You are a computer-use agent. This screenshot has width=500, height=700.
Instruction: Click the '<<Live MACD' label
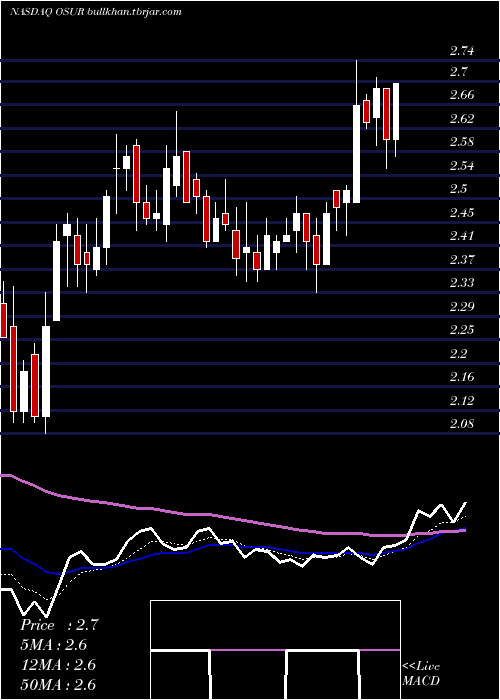pyautogui.click(x=421, y=674)
